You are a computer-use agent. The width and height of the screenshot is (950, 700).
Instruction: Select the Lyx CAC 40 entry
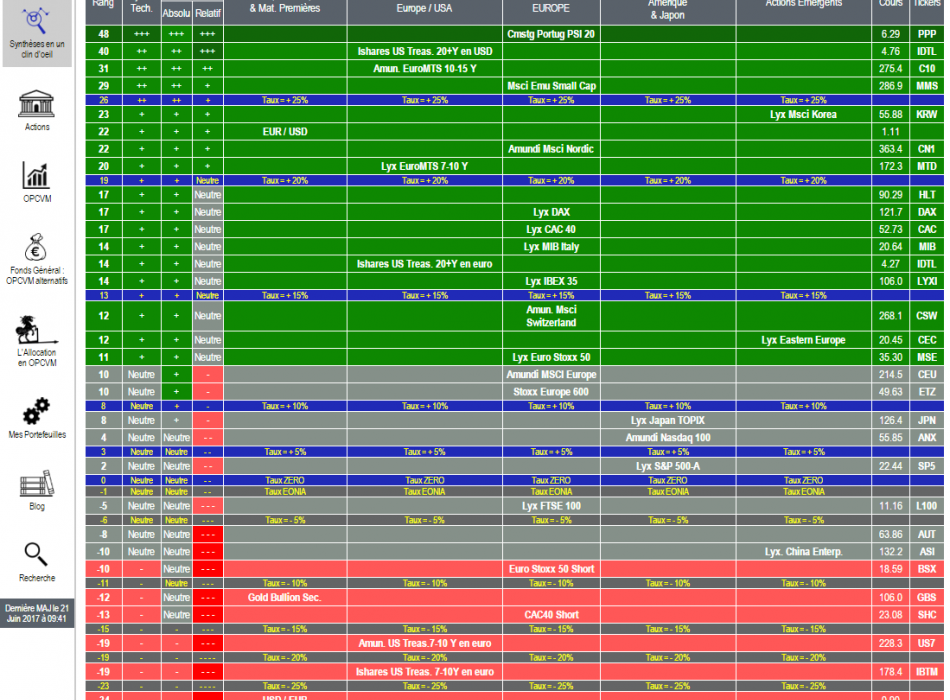point(551,230)
